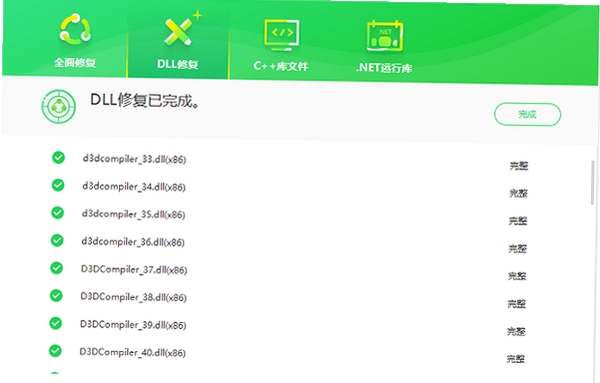This screenshot has width=600, height=383.
Task: Click the .NET运行库 calendar icon
Action: click(x=385, y=36)
